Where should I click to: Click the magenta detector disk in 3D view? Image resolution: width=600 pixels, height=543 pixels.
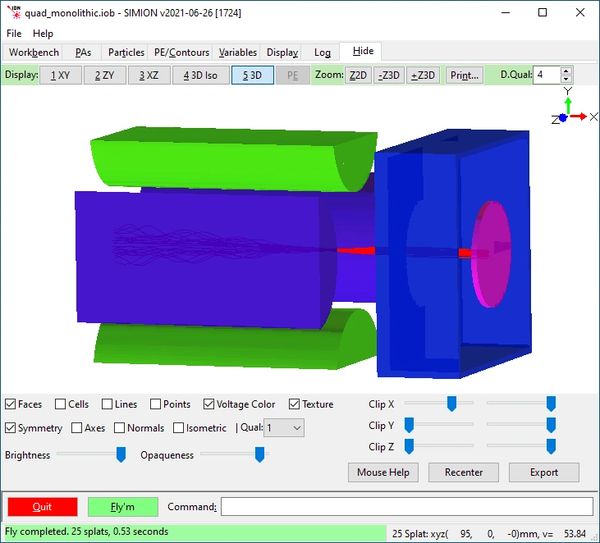[x=491, y=254]
